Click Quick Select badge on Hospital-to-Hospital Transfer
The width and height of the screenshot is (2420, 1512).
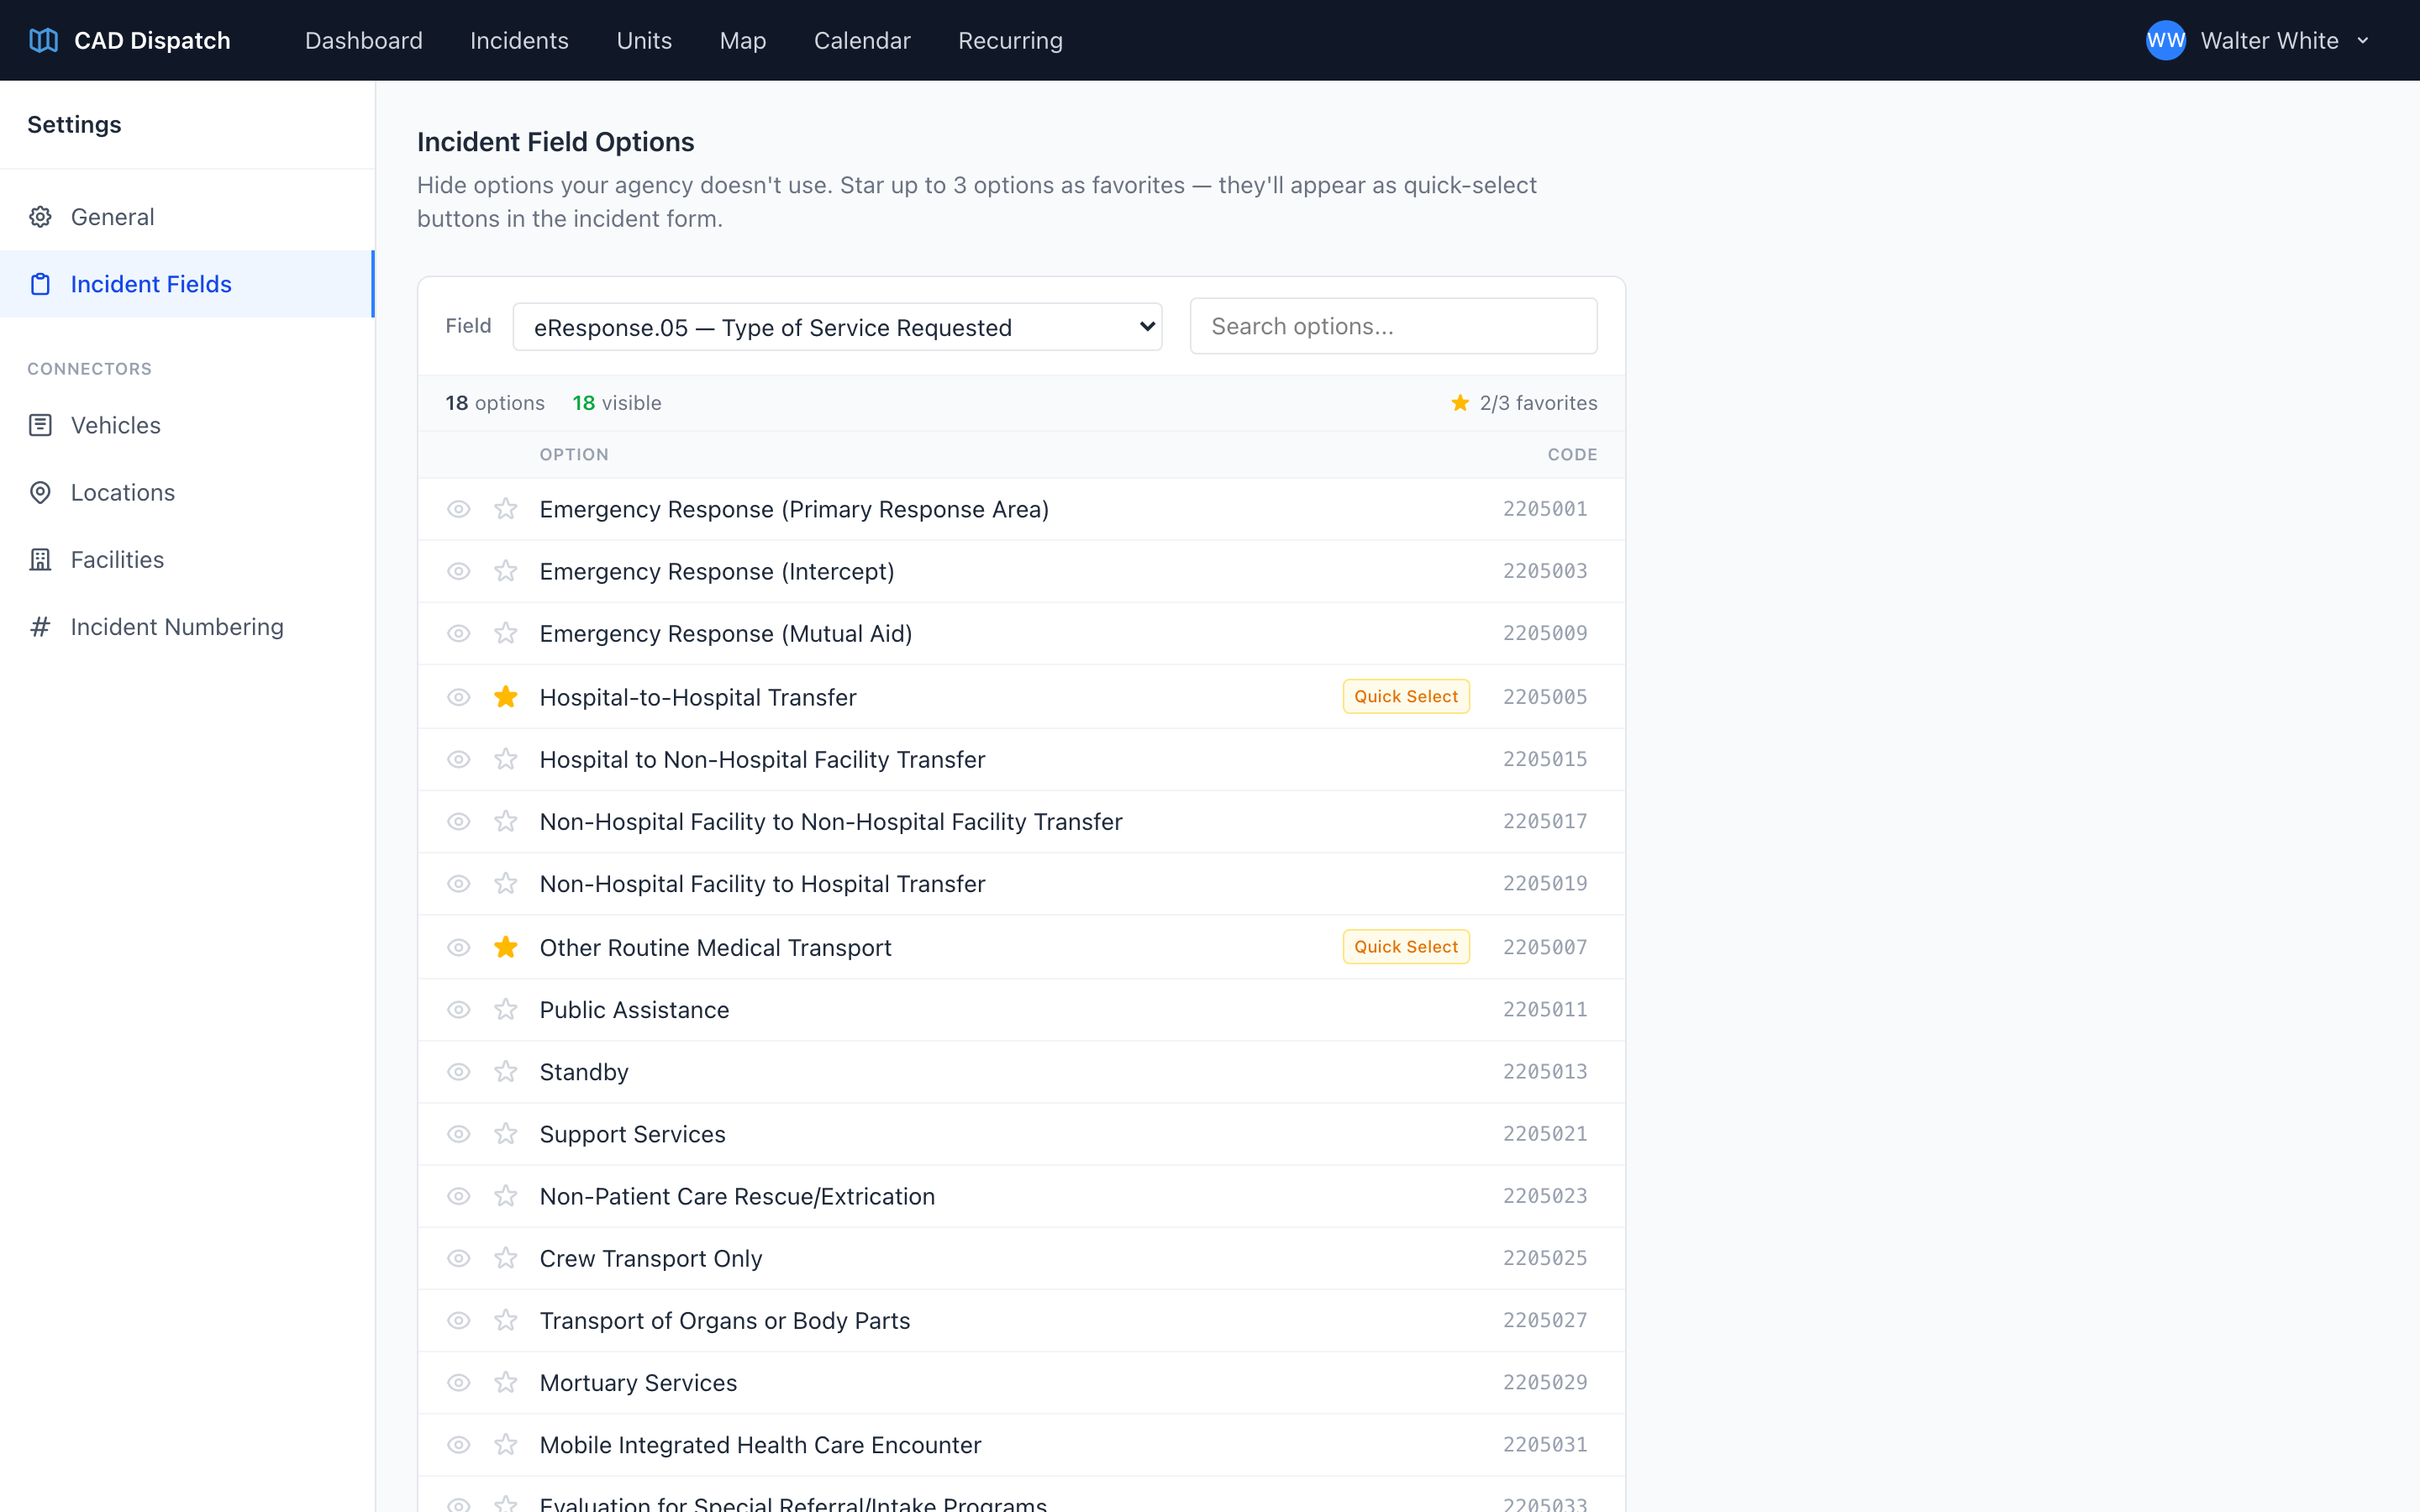[x=1406, y=696]
